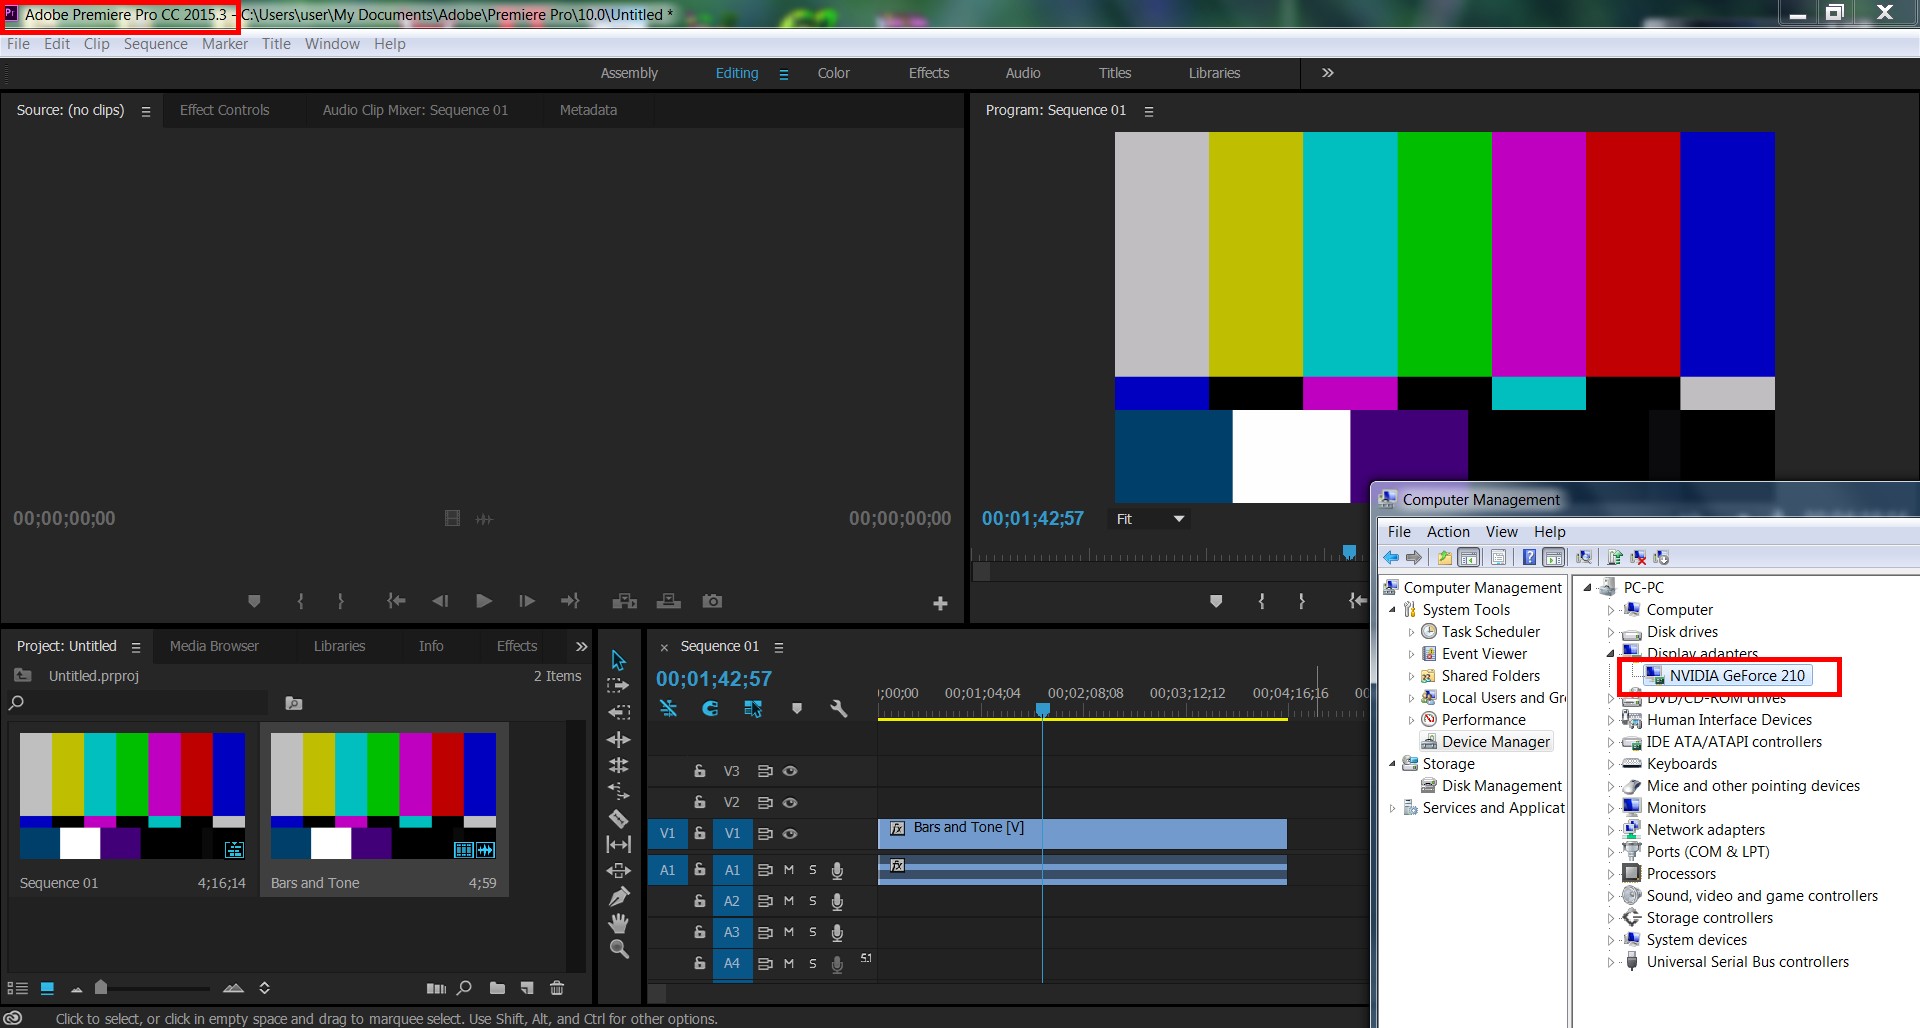Viewport: 1920px width, 1028px height.
Task: Show hidden Project panel tabs
Action: coord(581,646)
